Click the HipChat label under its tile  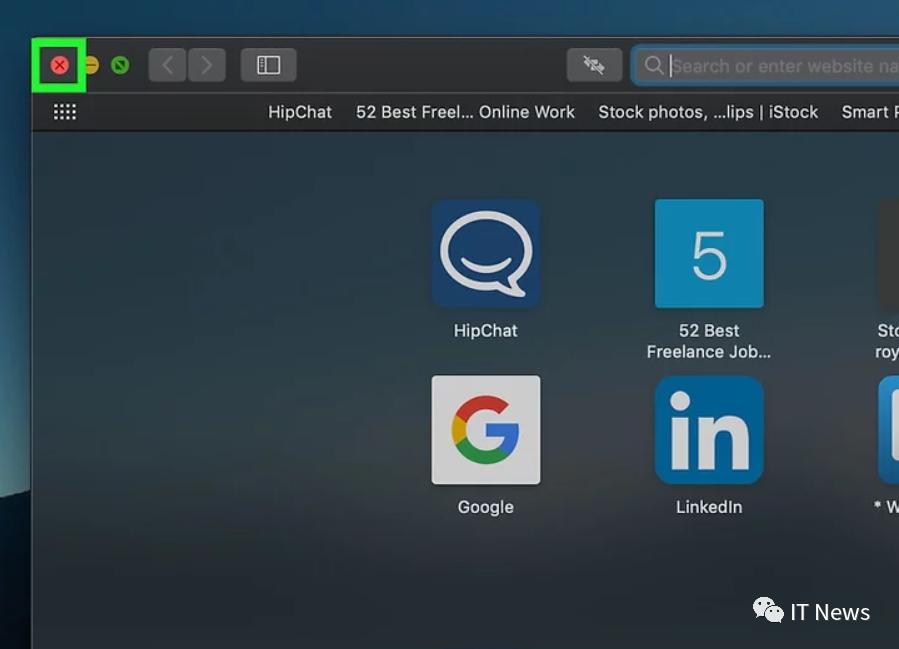pos(486,331)
